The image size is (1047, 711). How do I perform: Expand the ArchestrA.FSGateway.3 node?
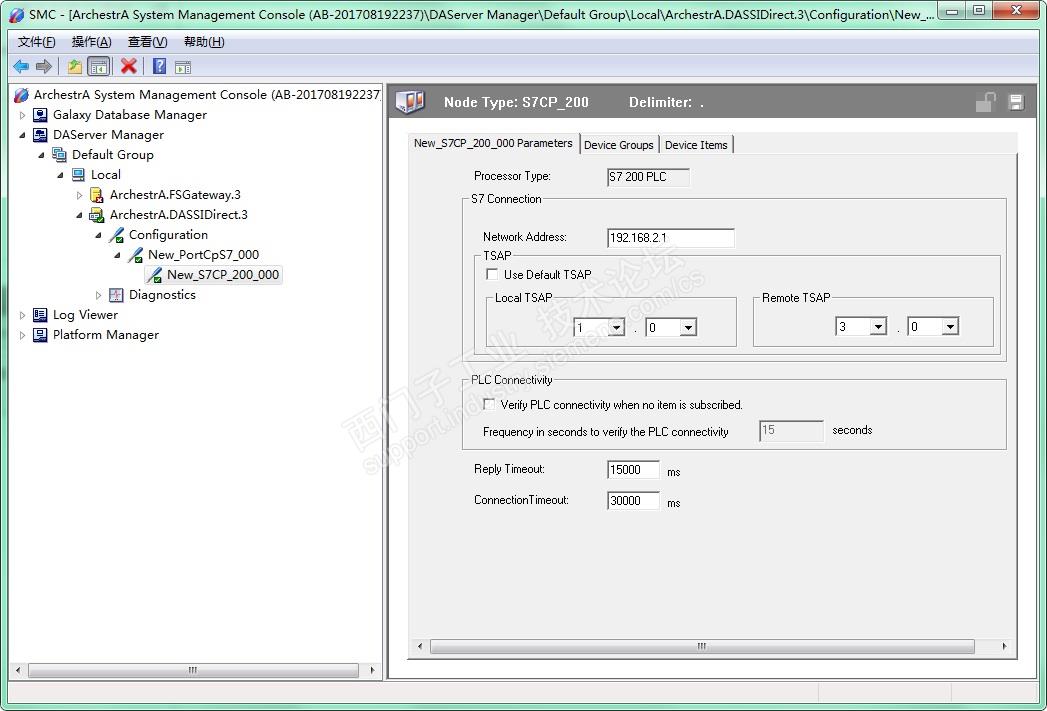click(x=79, y=195)
